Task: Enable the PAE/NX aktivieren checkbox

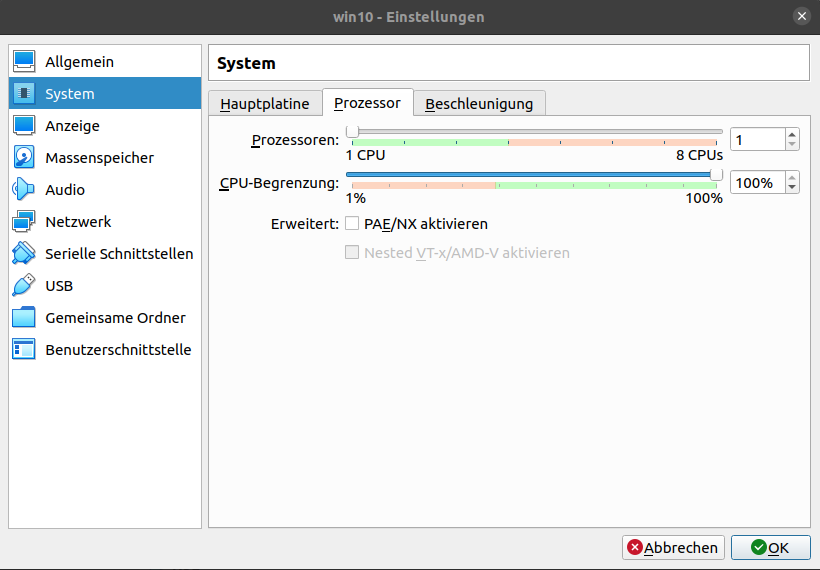Action: click(x=352, y=224)
